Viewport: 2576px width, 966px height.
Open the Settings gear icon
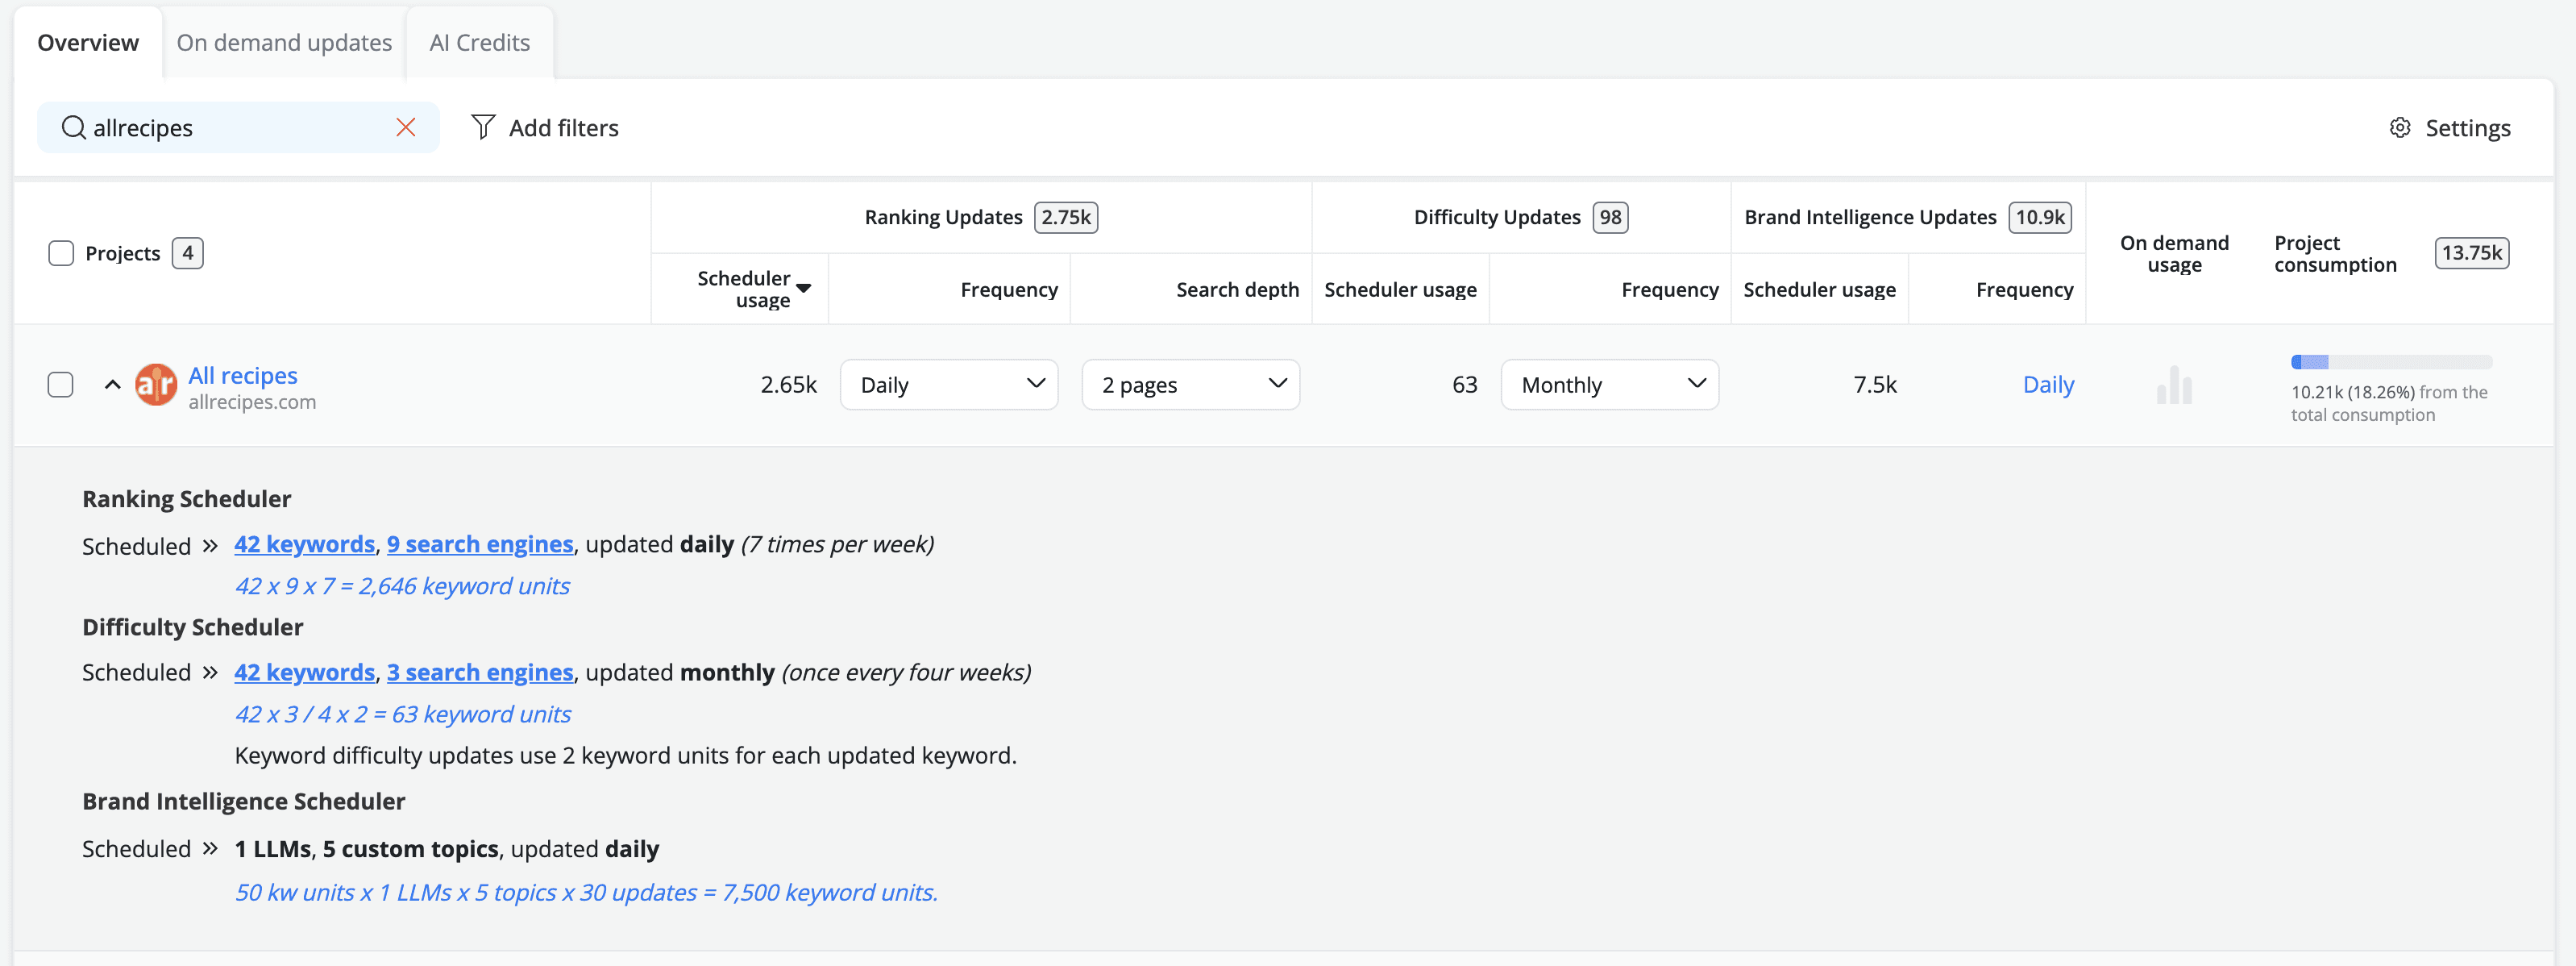[2400, 128]
